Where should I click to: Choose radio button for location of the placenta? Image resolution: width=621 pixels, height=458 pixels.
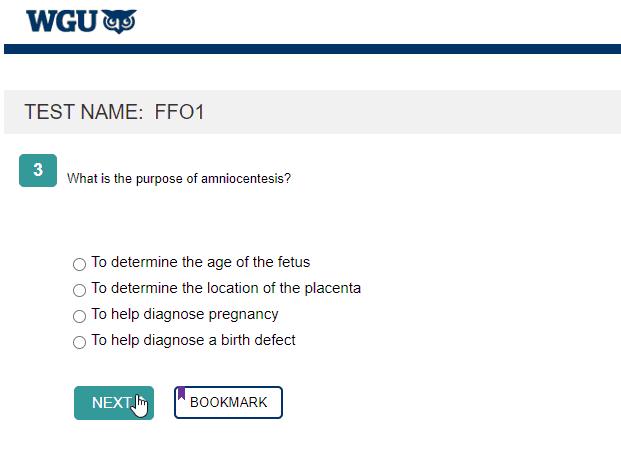79,290
